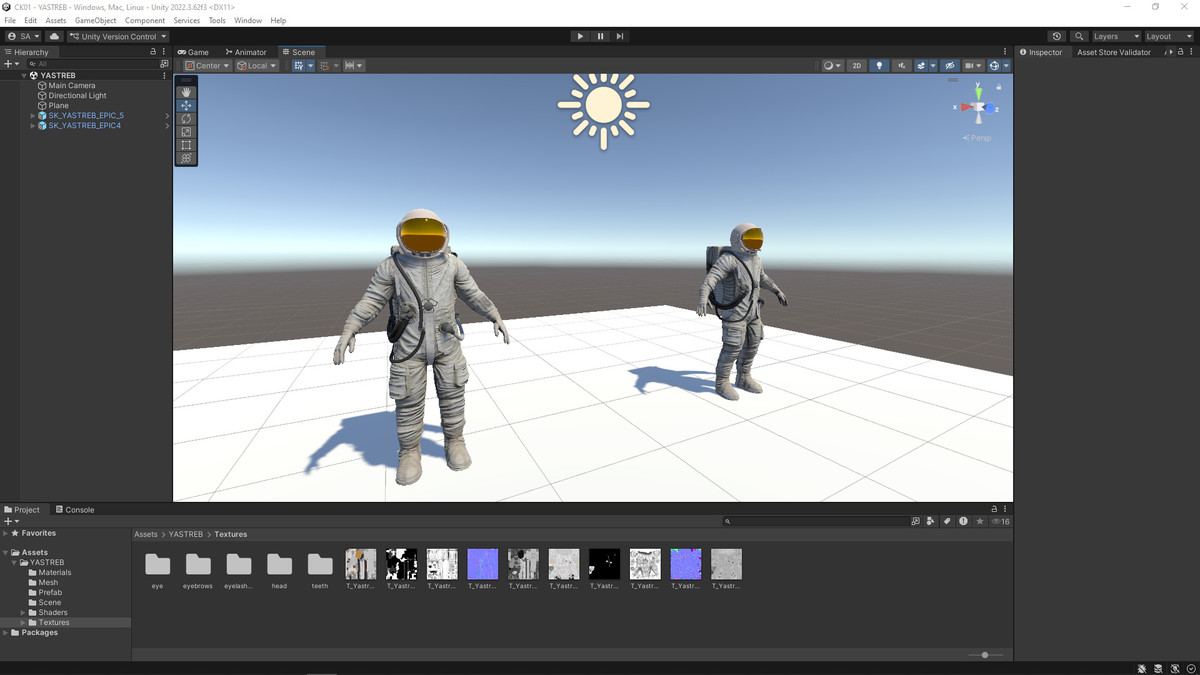This screenshot has width=1200, height=675.
Task: Click Project search by type icon
Action: [931, 521]
